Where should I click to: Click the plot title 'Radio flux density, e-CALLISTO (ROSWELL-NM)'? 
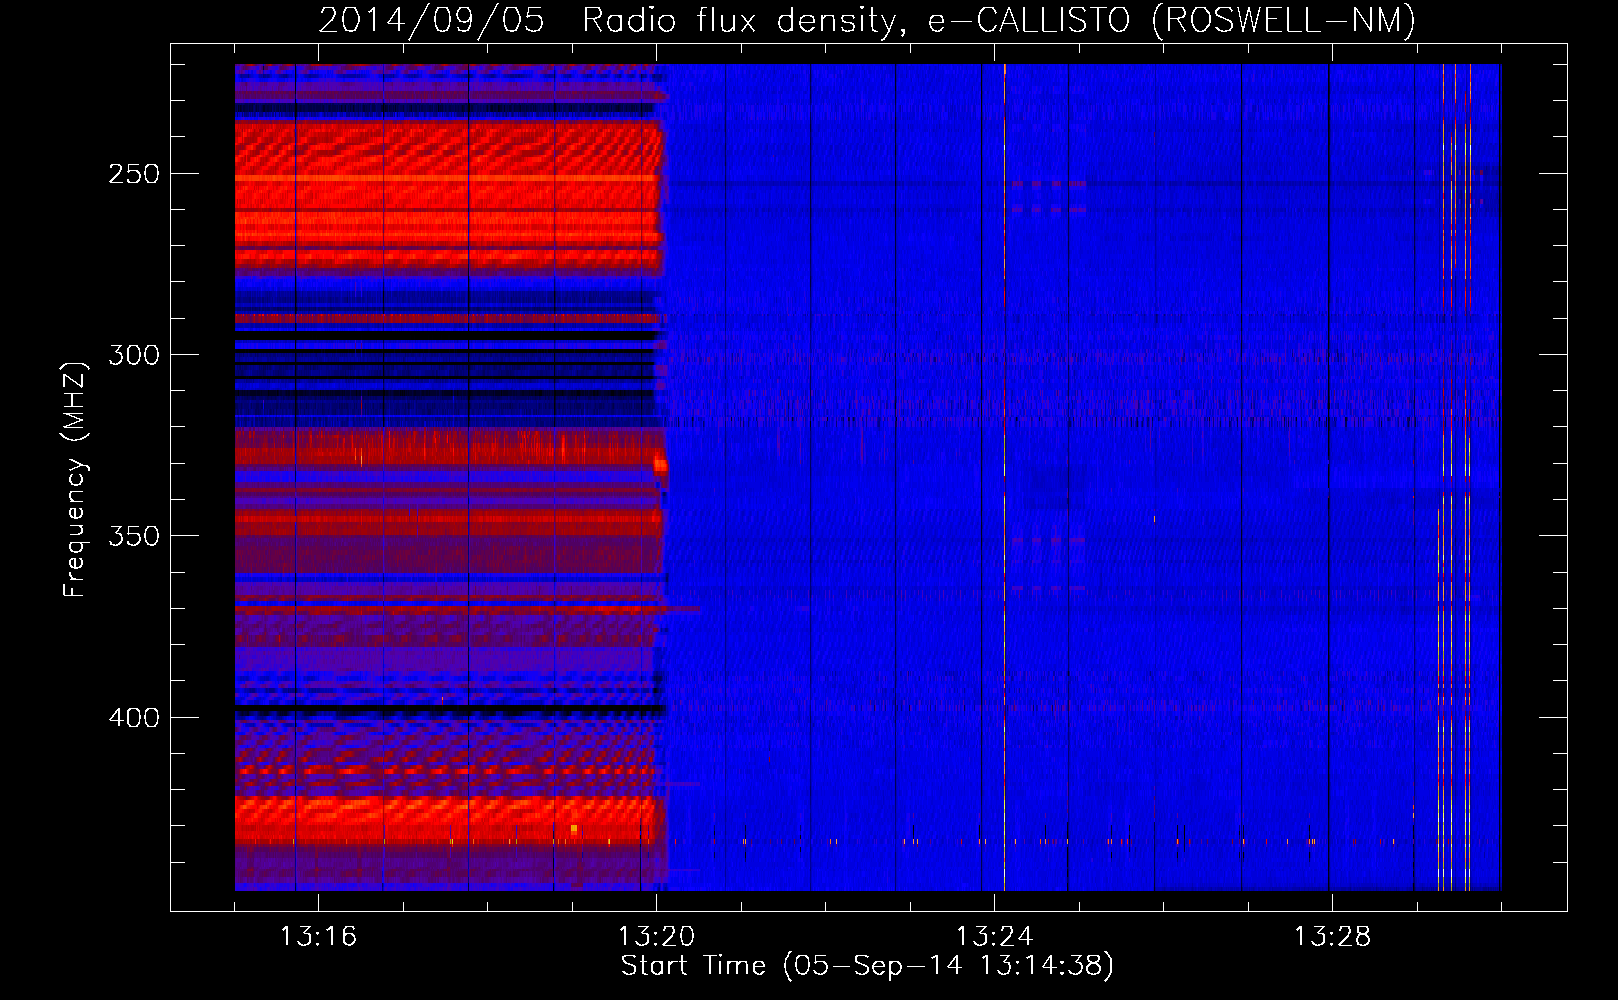(x=998, y=21)
